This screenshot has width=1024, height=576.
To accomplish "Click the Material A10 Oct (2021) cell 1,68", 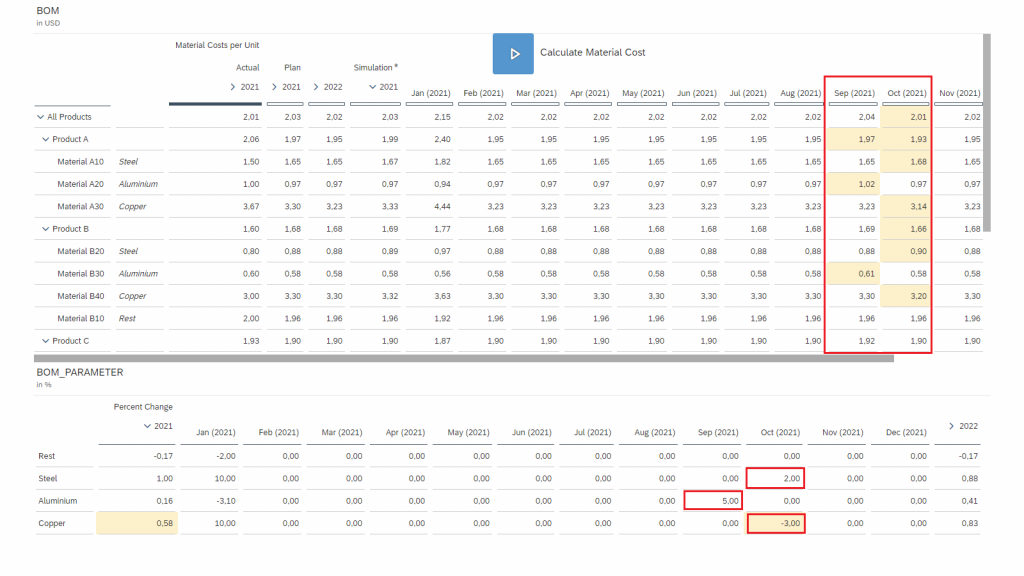I will 904,162.
